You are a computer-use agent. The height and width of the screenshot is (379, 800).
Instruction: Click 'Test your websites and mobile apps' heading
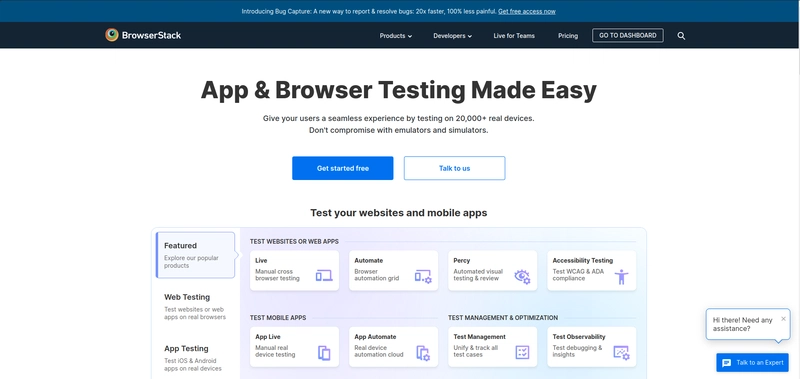click(398, 213)
